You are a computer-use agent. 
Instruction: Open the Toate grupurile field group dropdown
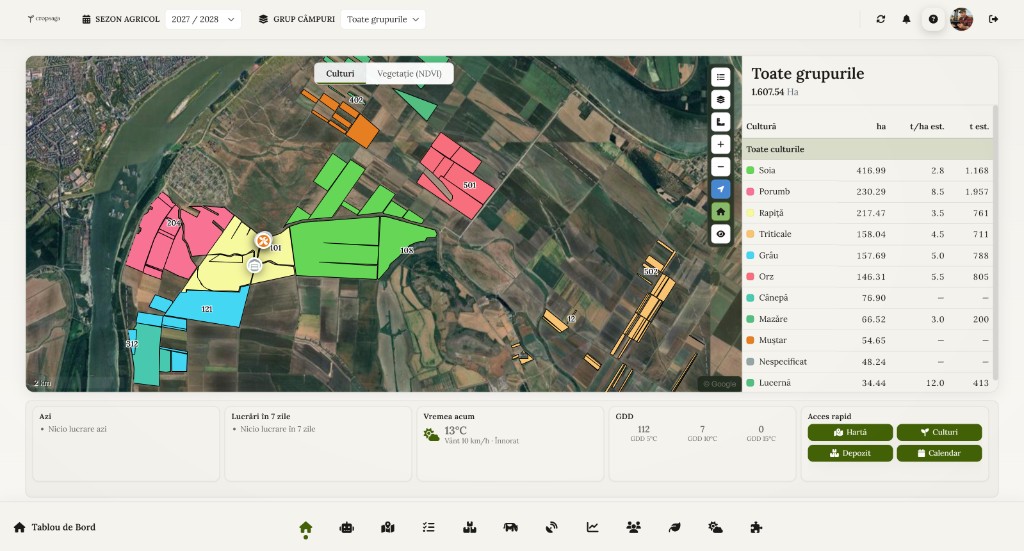(x=383, y=19)
